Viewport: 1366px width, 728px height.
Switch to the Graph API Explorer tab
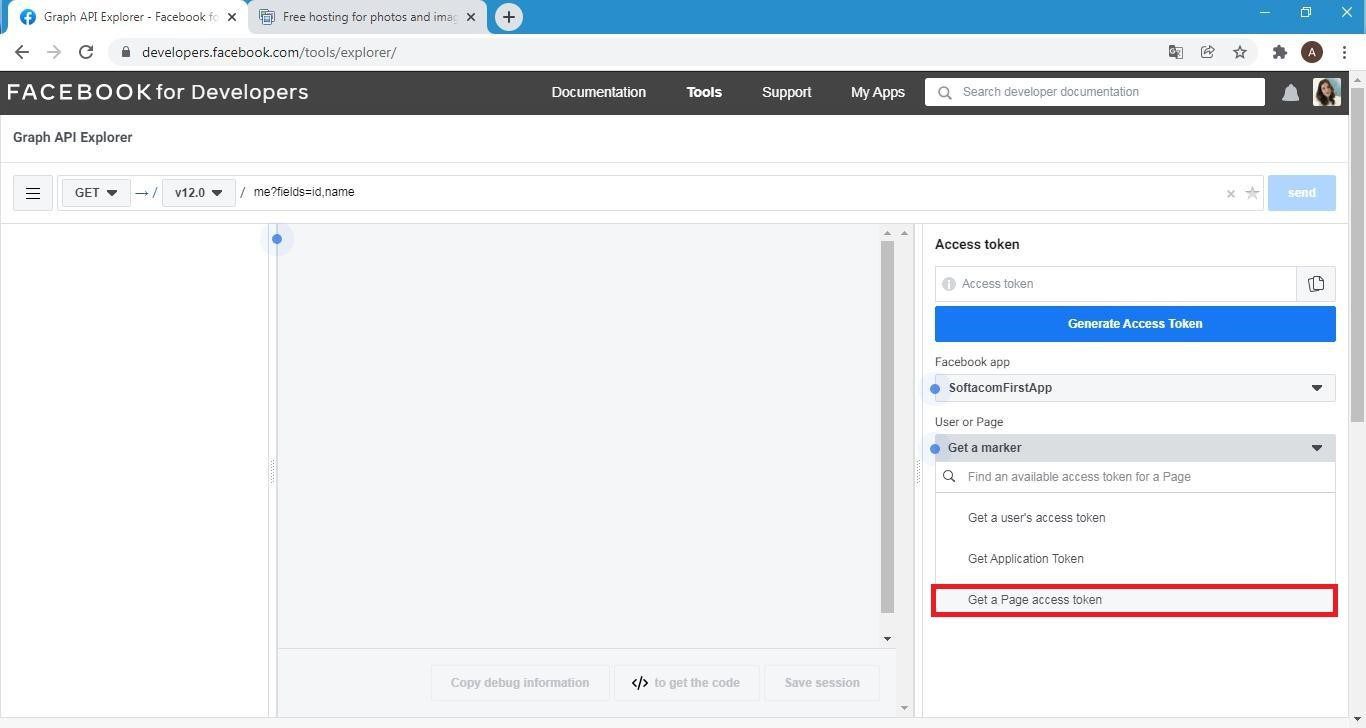(x=128, y=17)
